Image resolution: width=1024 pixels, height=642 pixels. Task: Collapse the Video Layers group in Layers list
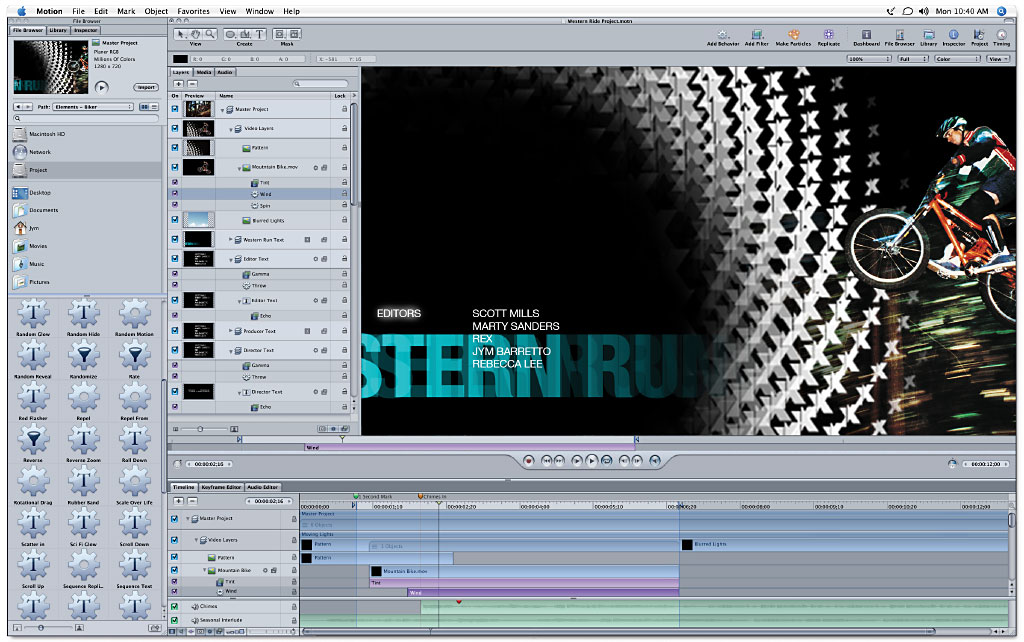(231, 129)
